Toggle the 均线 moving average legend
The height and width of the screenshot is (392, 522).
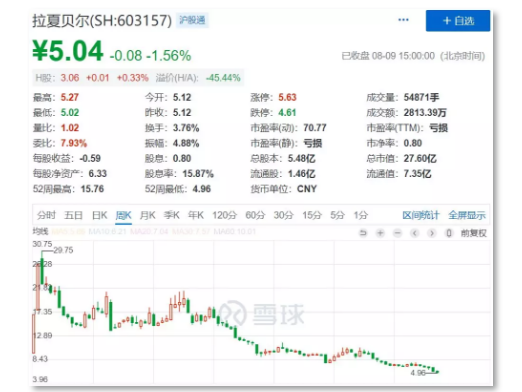pos(40,231)
